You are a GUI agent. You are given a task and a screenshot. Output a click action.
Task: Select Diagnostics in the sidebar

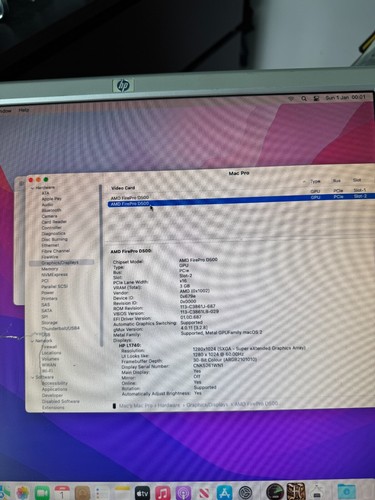53,233
